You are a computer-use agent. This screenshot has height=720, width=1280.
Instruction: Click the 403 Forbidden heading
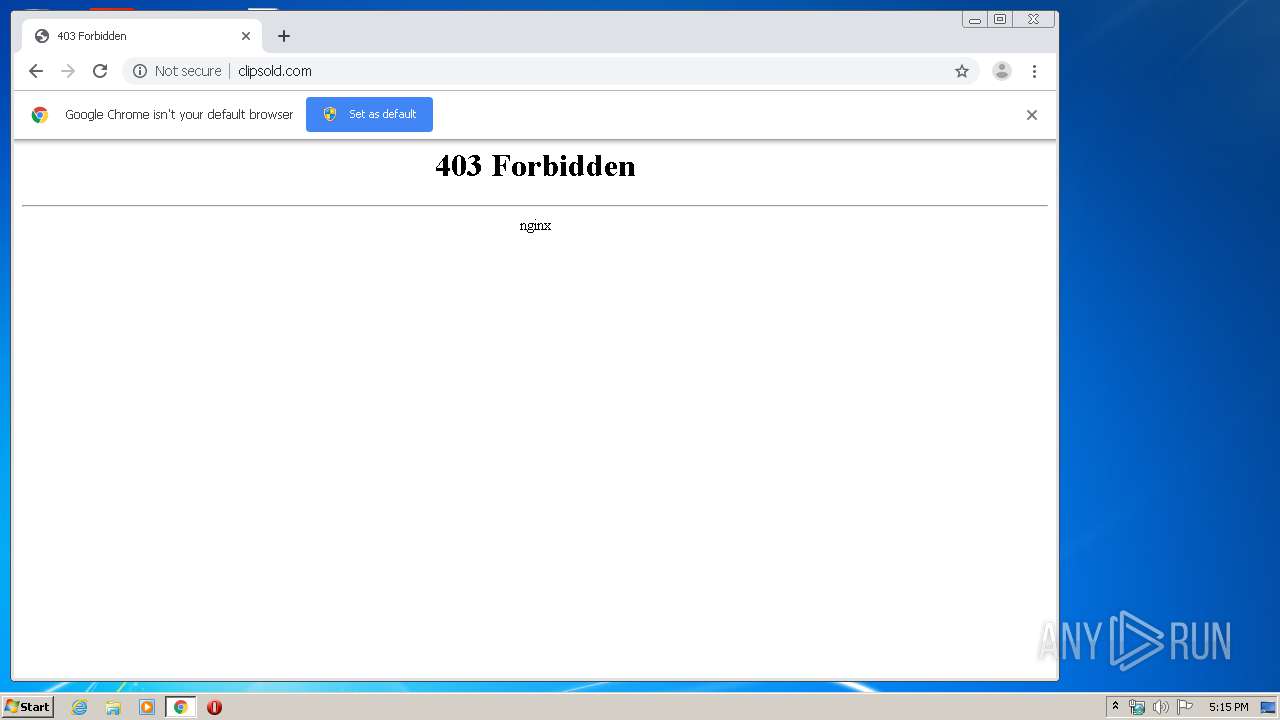[535, 166]
